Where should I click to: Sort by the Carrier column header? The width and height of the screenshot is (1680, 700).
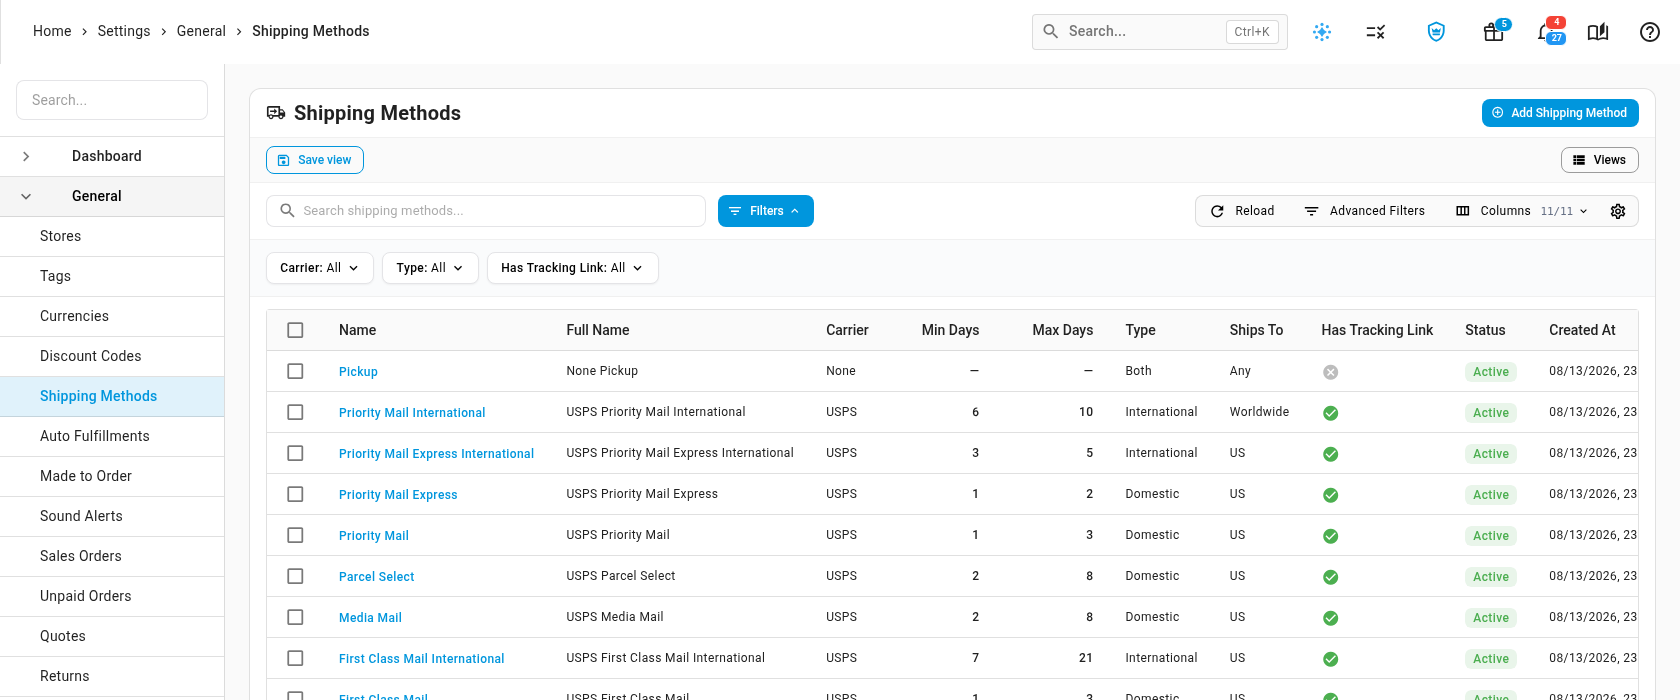coord(847,330)
